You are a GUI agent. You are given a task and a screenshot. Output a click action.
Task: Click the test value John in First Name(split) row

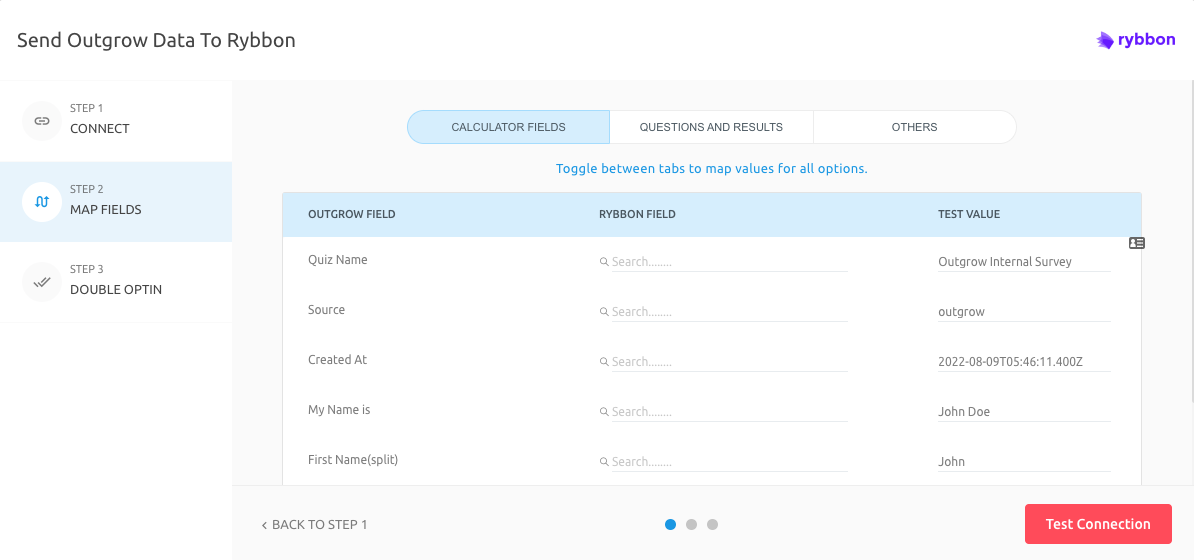click(1024, 462)
